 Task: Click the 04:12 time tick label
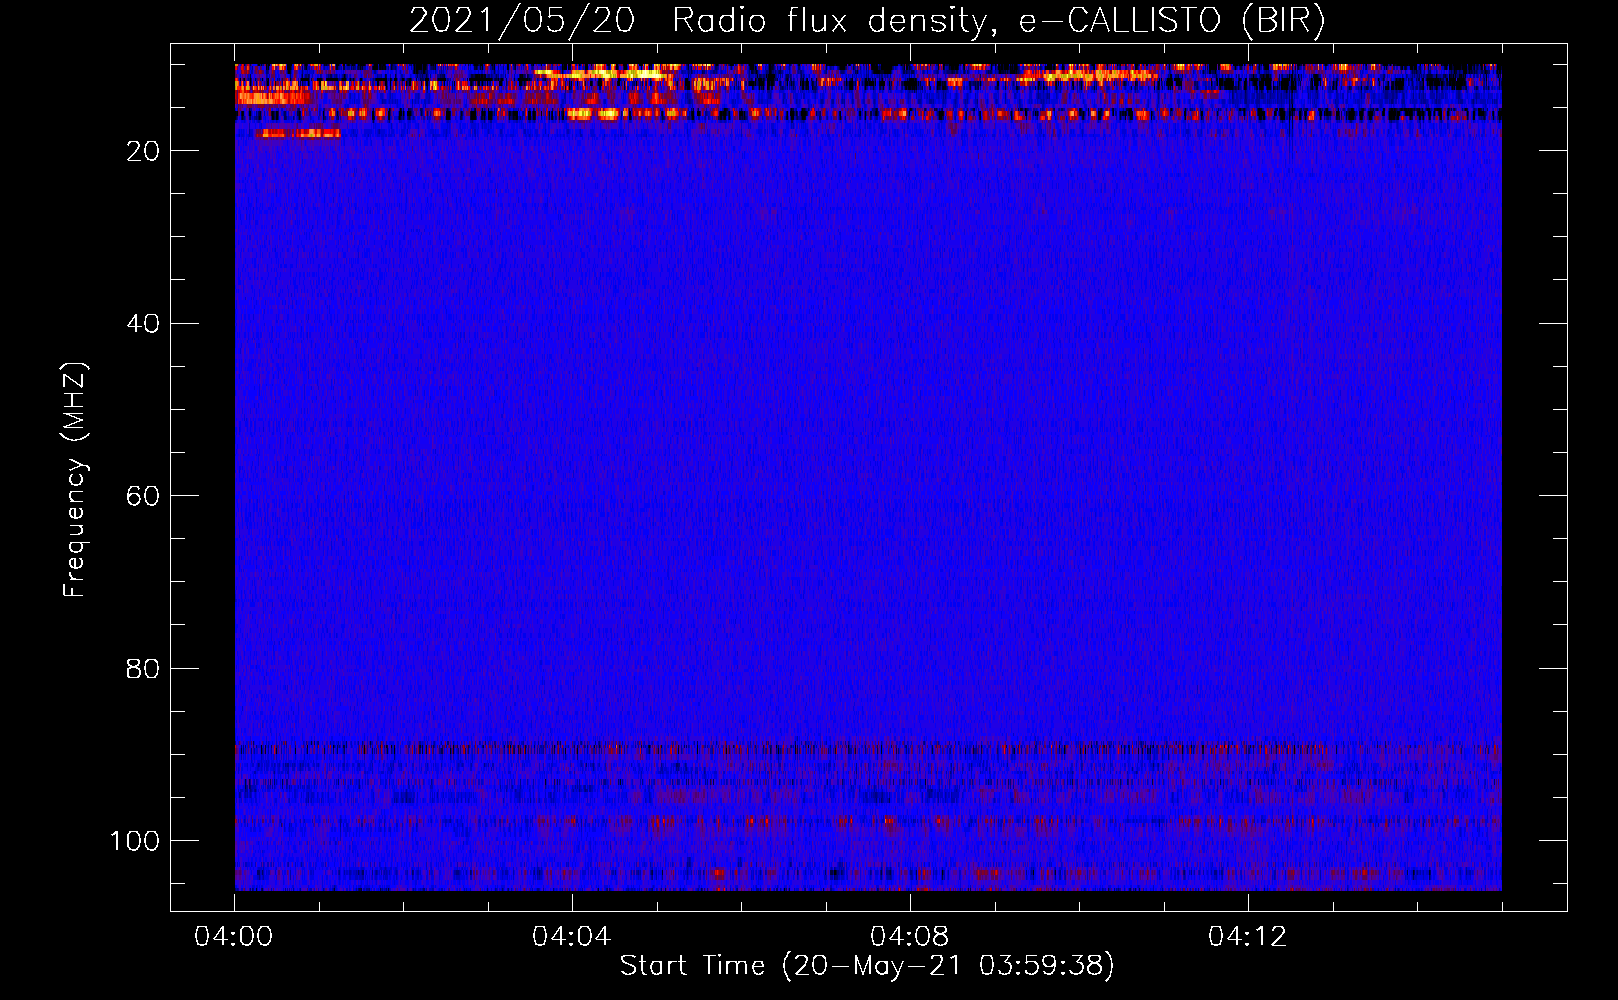1248,937
